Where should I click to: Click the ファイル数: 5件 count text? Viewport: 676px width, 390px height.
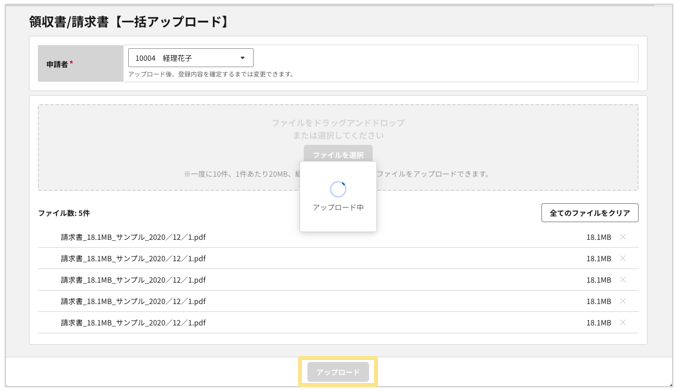(64, 213)
